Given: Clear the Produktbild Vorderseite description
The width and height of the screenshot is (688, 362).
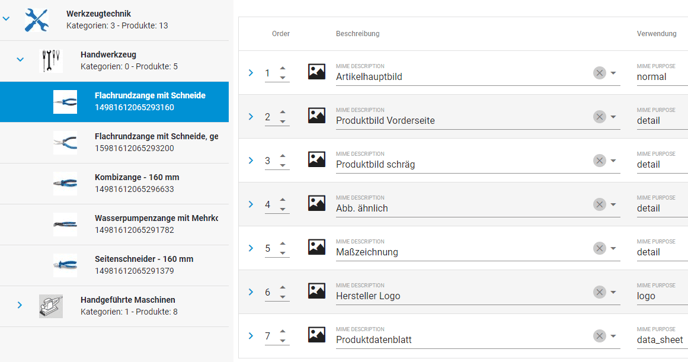Looking at the screenshot, I should [x=599, y=117].
